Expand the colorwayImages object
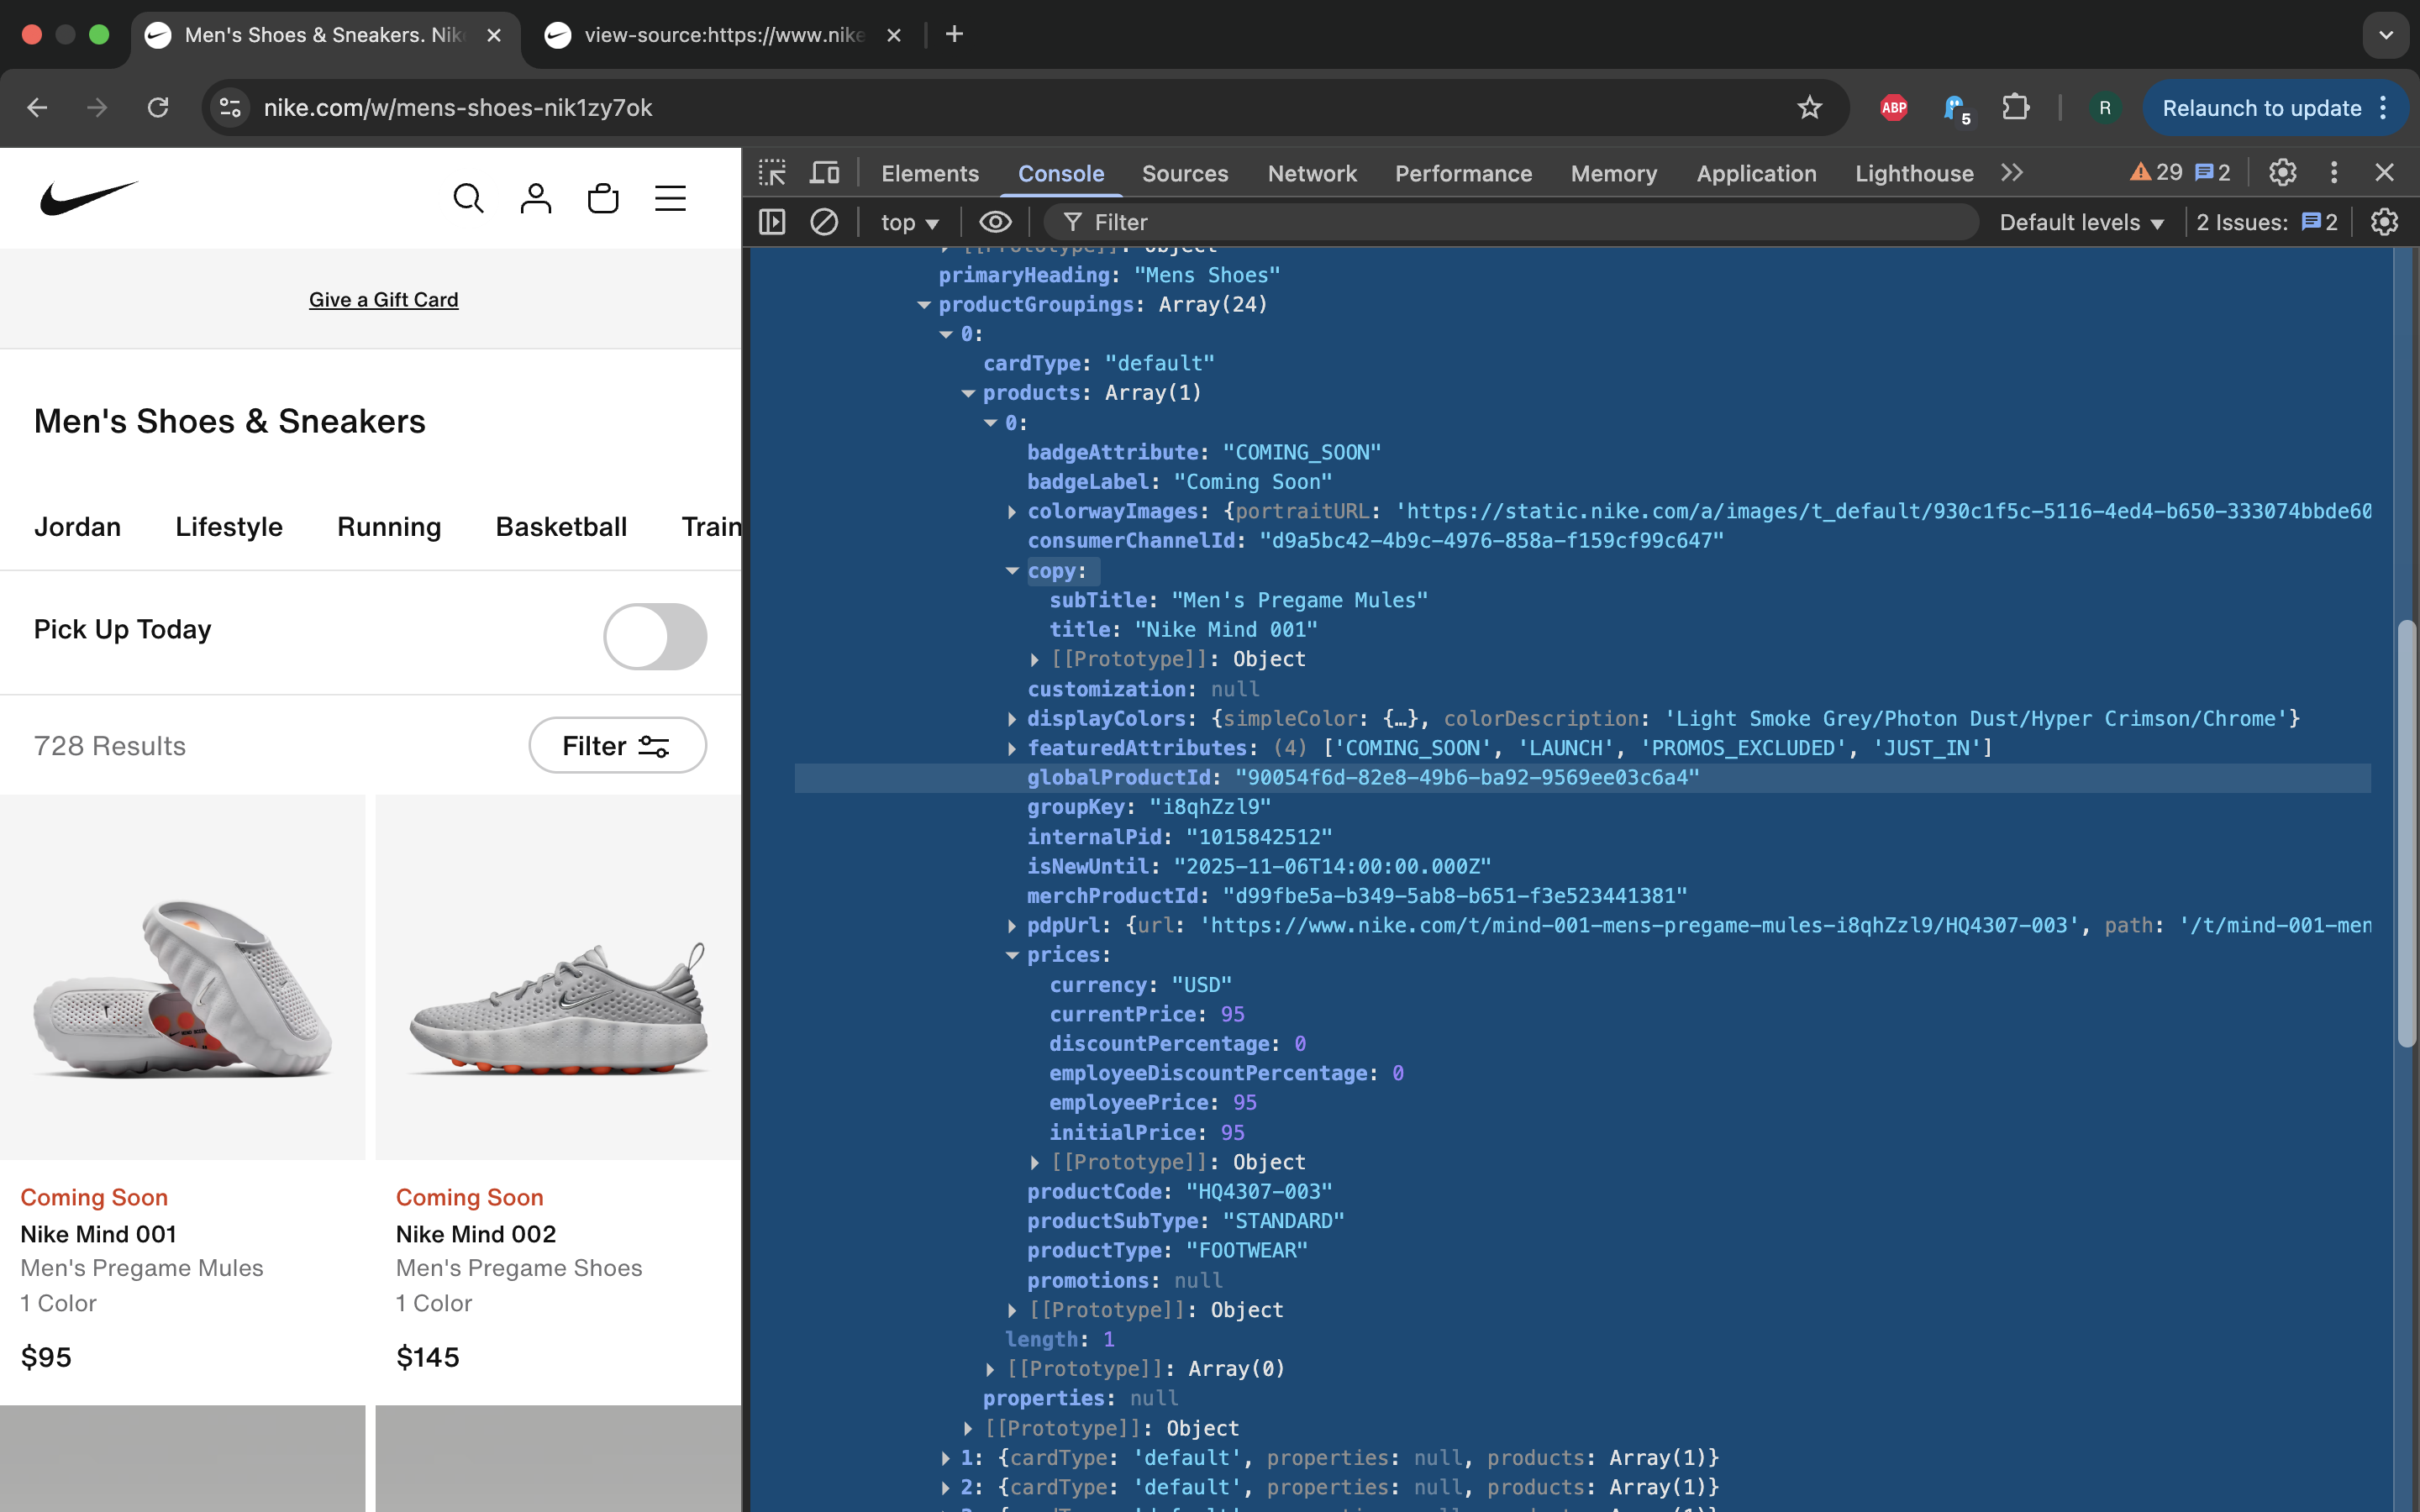Image resolution: width=2420 pixels, height=1512 pixels. click(1012, 512)
